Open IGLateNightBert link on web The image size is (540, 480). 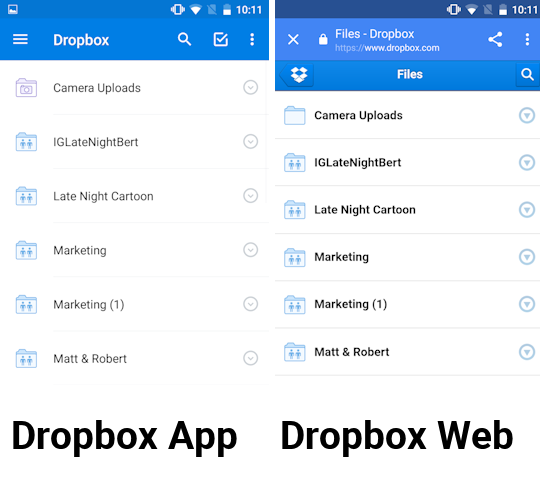pyautogui.click(x=357, y=163)
